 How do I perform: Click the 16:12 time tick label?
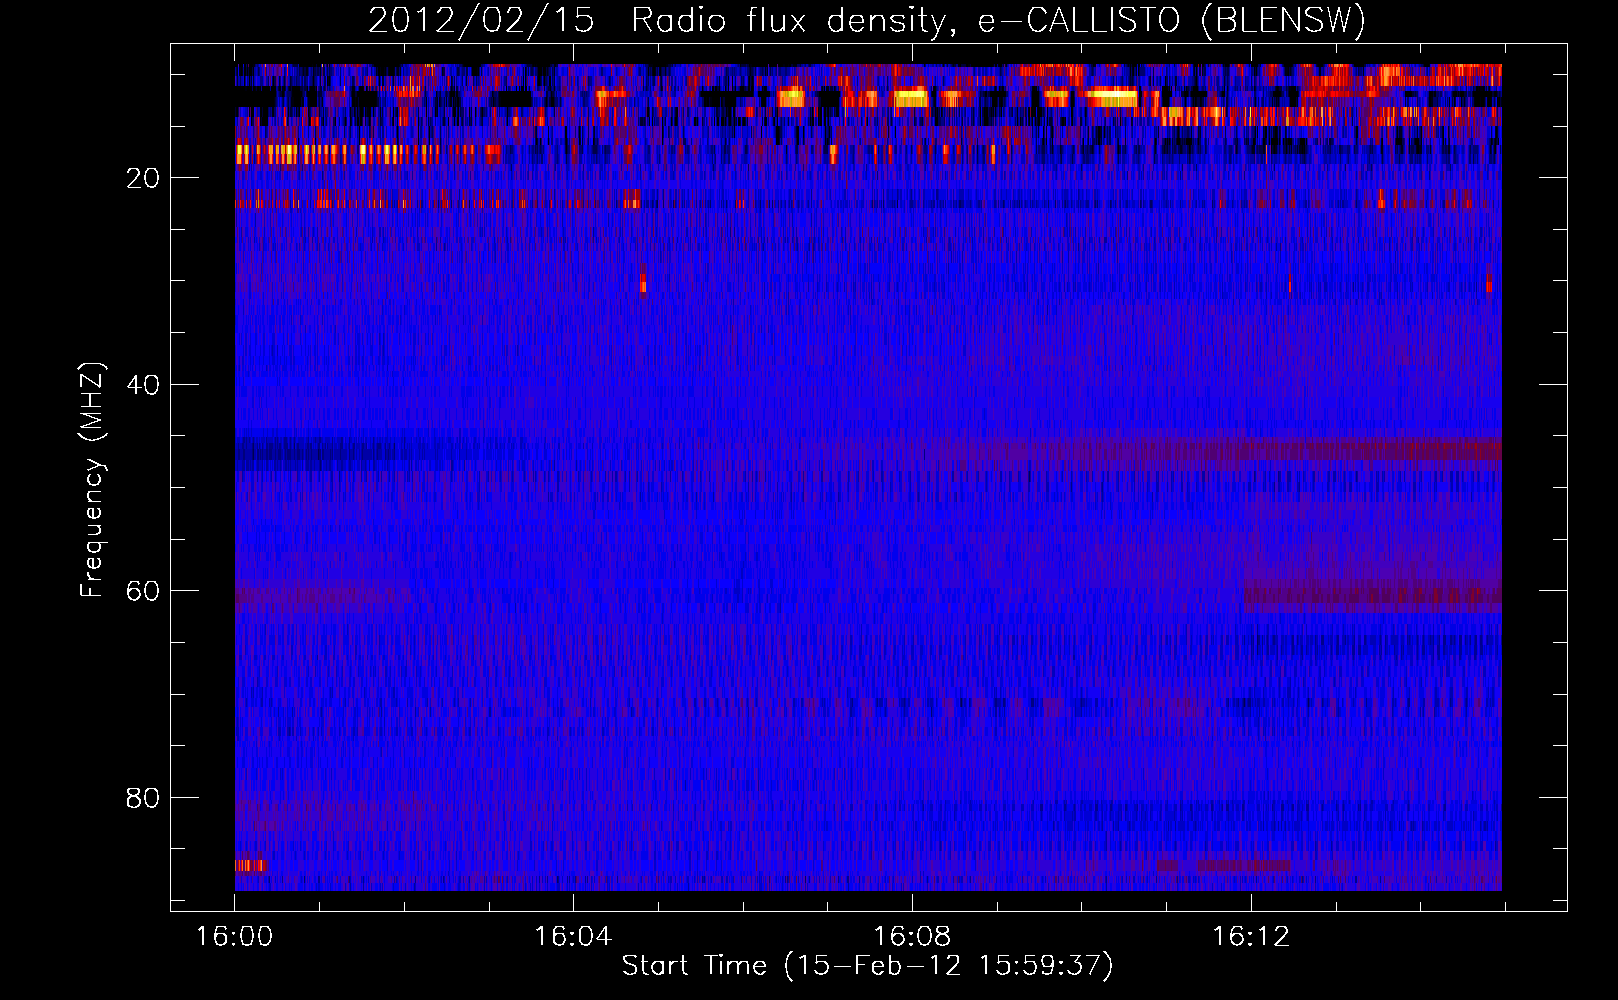1251,936
